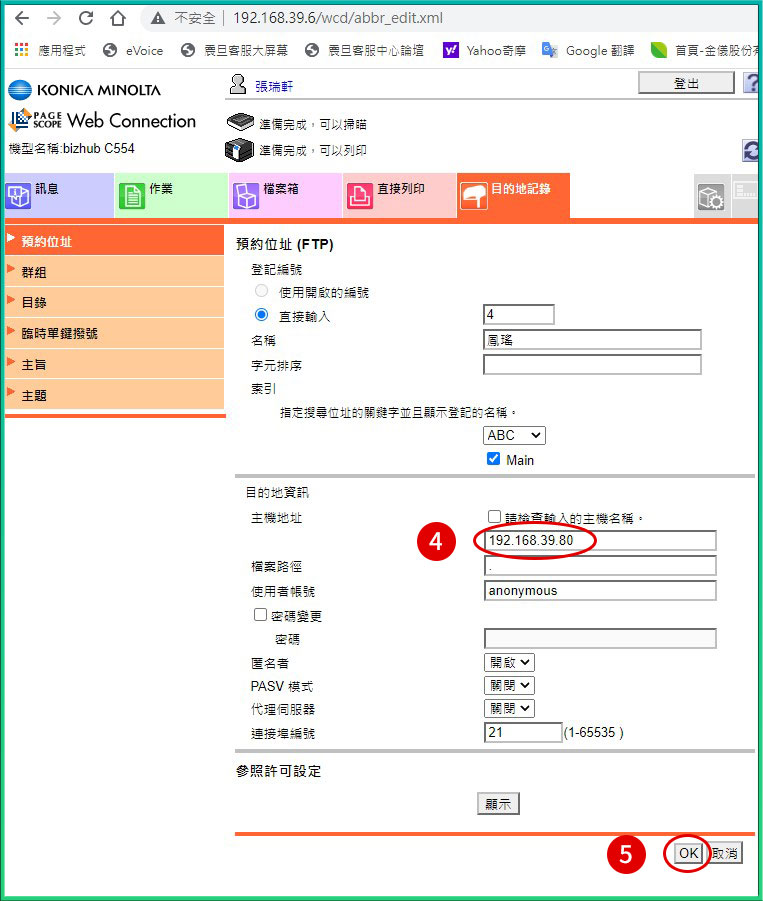
Task: Reload the page with refresh icon
Action: coord(86,18)
